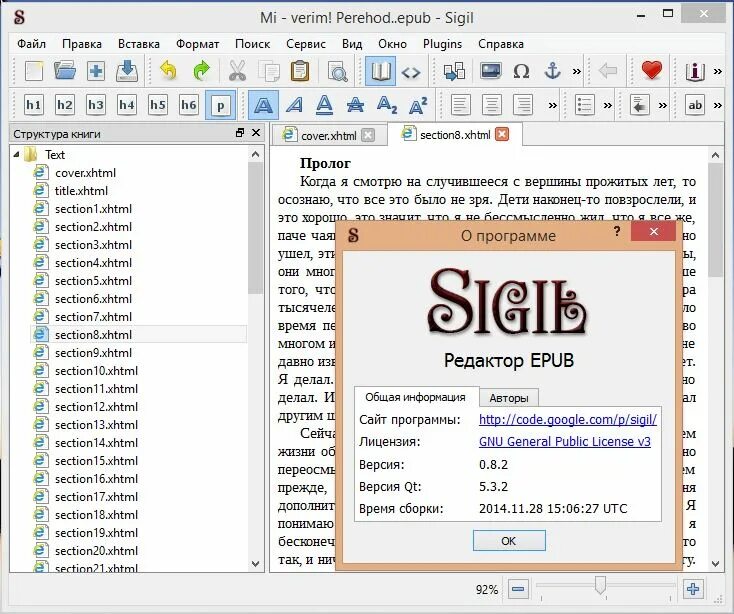Change text case with the ab icon
Image resolution: width=734 pixels, height=614 pixels.
point(695,105)
